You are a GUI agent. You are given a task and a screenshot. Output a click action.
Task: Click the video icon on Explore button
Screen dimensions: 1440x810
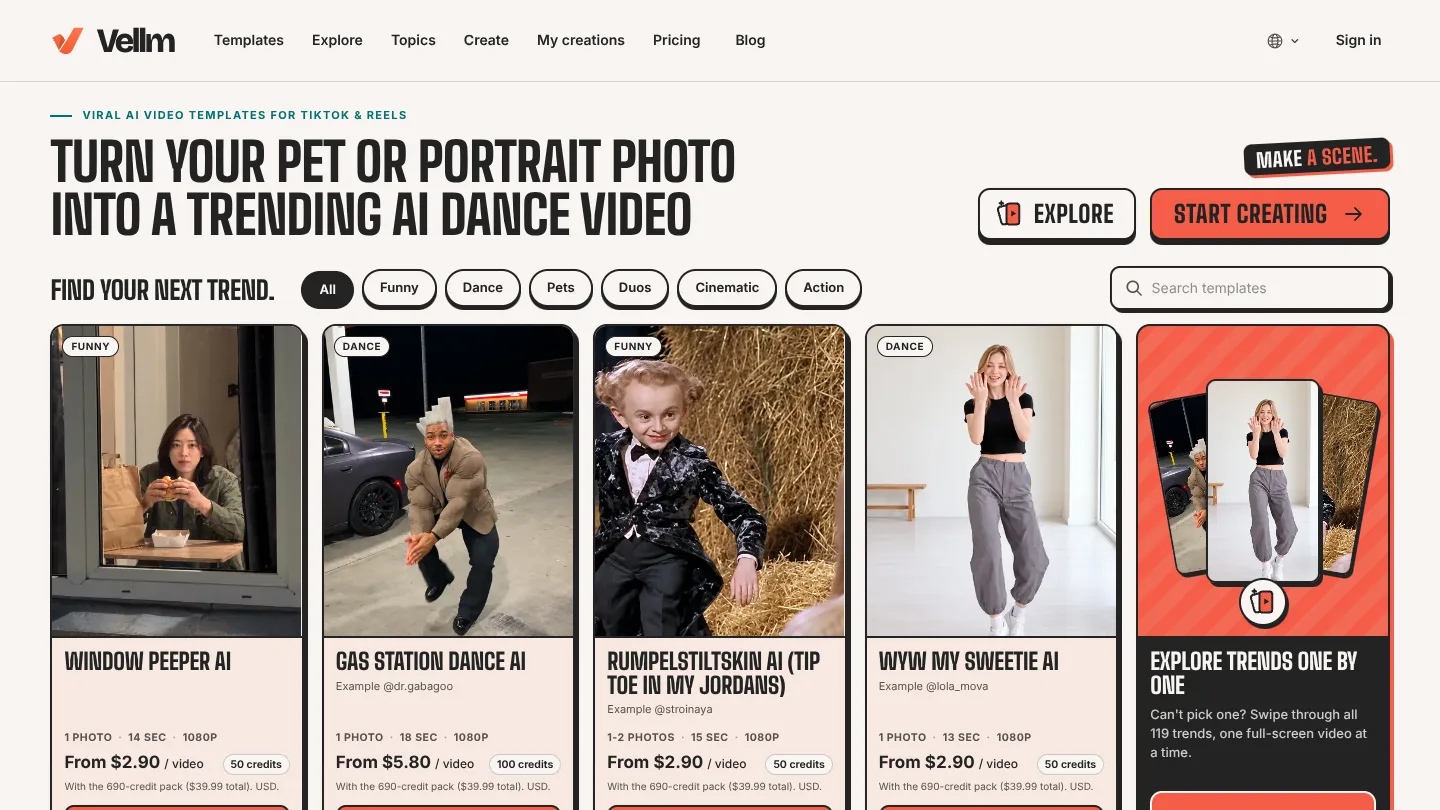point(1009,214)
